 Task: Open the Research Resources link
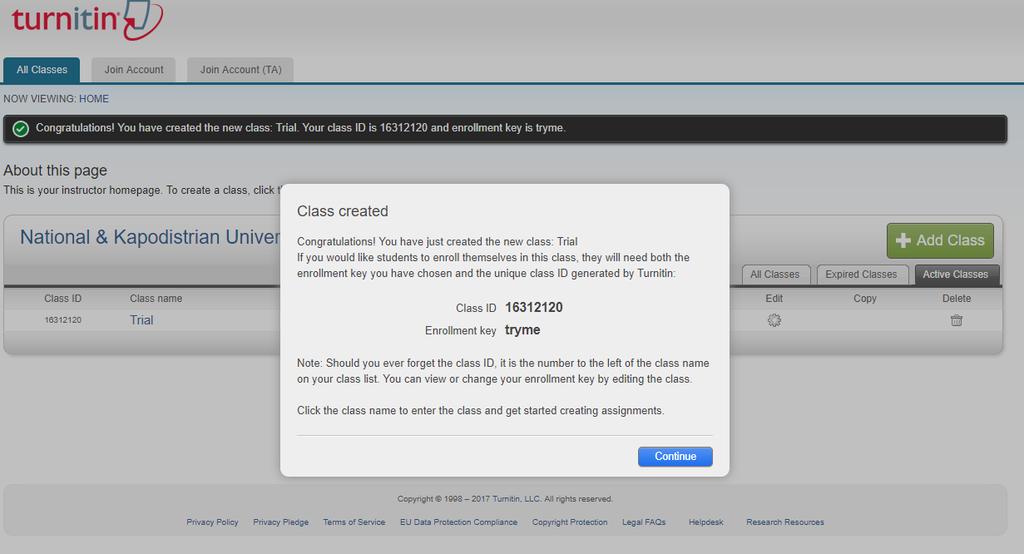[x=785, y=522]
